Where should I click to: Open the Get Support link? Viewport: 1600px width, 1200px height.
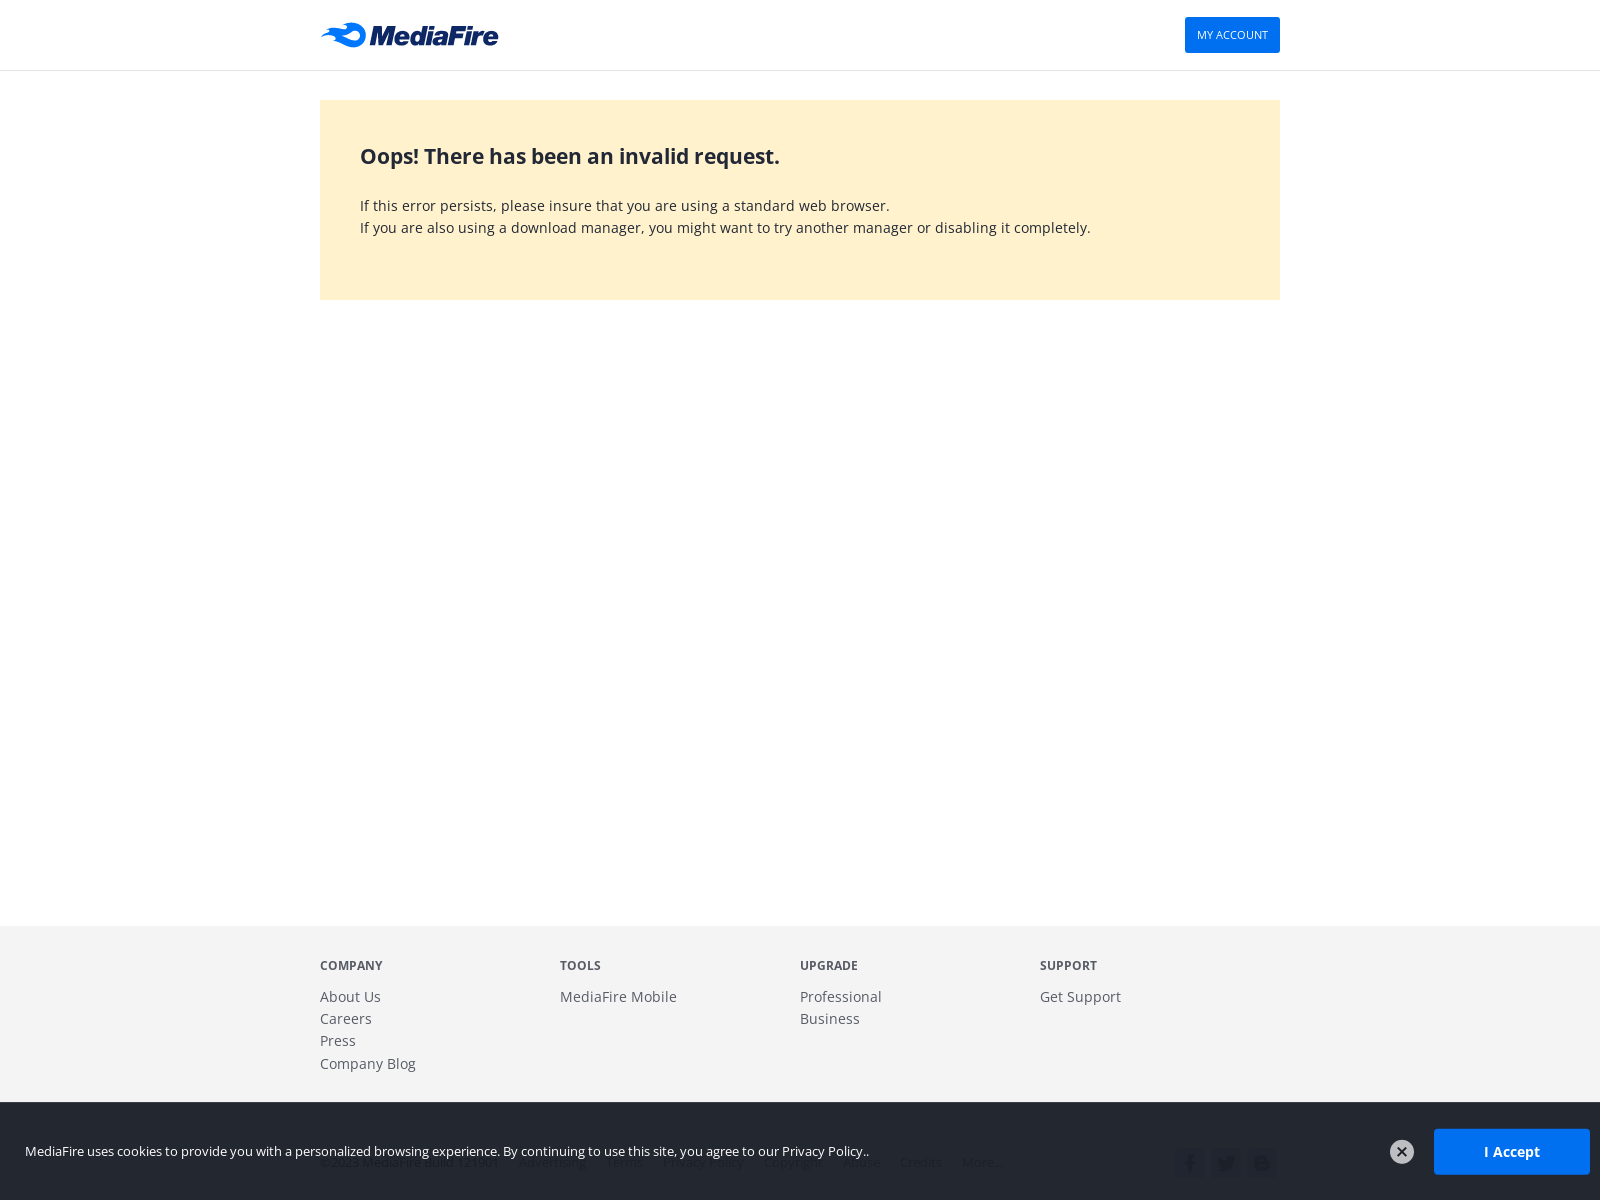click(x=1080, y=997)
